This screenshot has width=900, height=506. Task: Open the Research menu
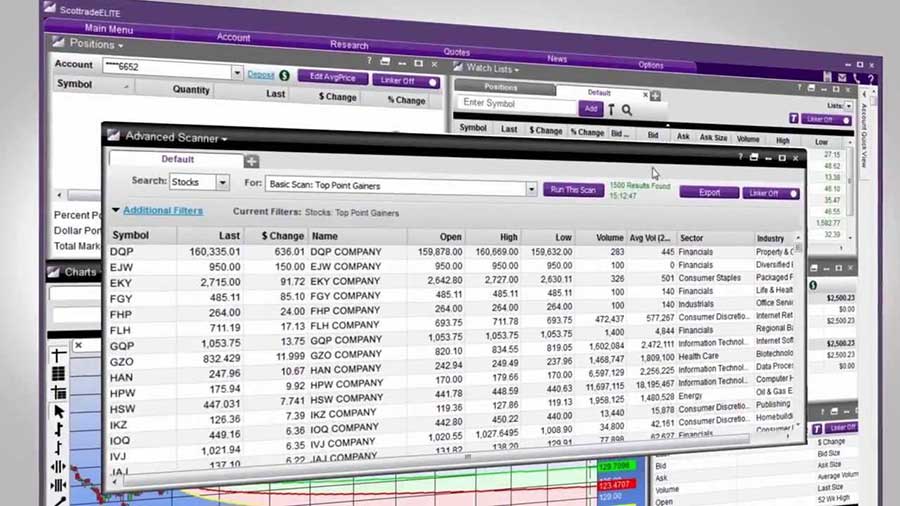pyautogui.click(x=349, y=45)
